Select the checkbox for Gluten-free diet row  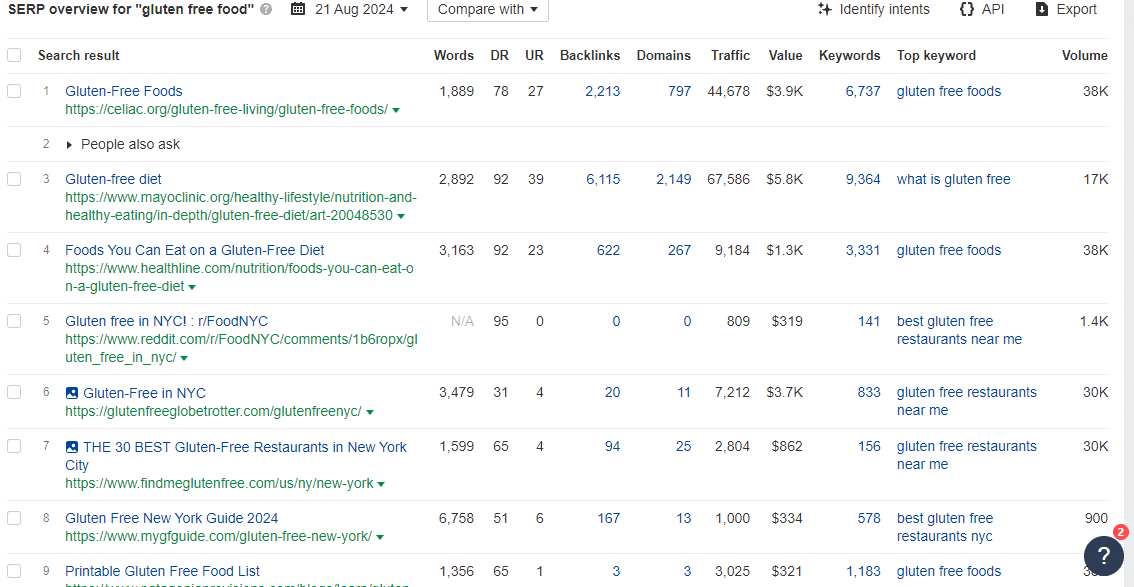(14, 179)
